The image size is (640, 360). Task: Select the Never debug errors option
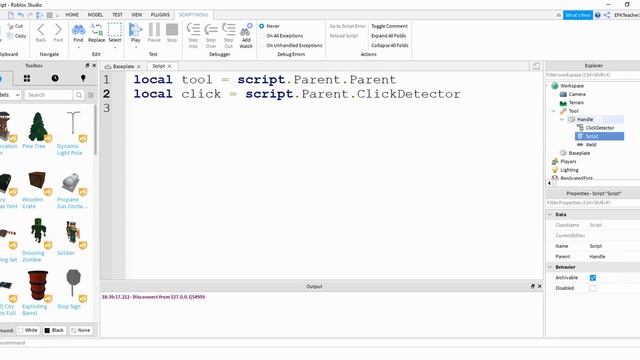tap(262, 26)
